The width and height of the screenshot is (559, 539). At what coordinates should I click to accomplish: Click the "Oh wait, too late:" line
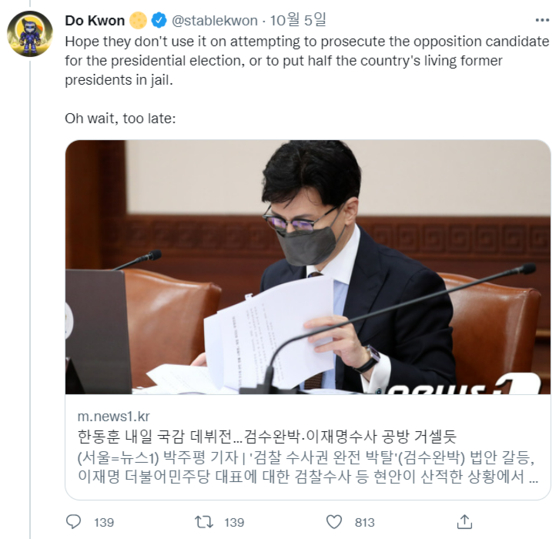pyautogui.click(x=120, y=118)
